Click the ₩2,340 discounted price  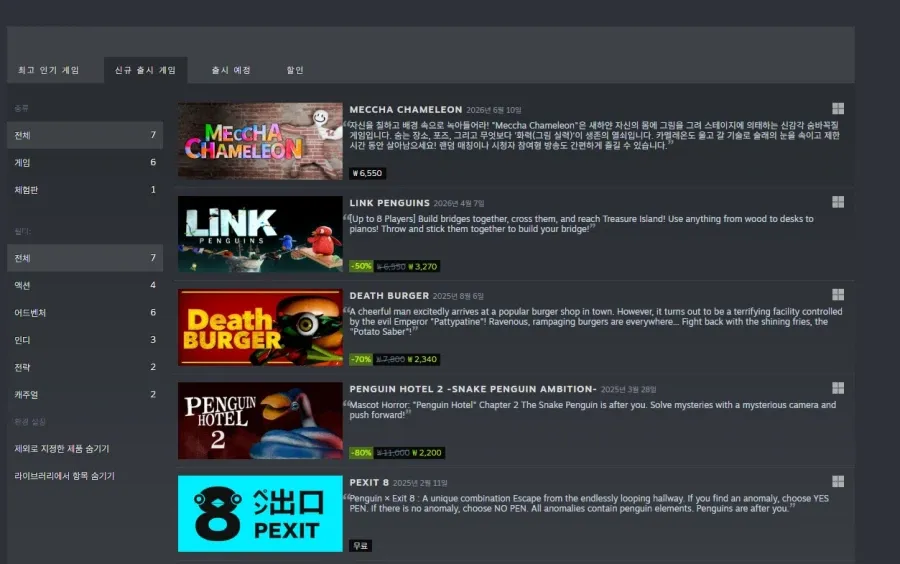coord(423,359)
